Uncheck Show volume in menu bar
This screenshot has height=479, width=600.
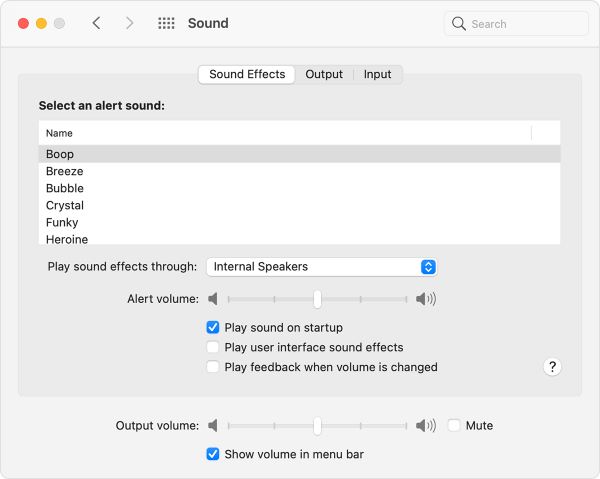(x=213, y=454)
